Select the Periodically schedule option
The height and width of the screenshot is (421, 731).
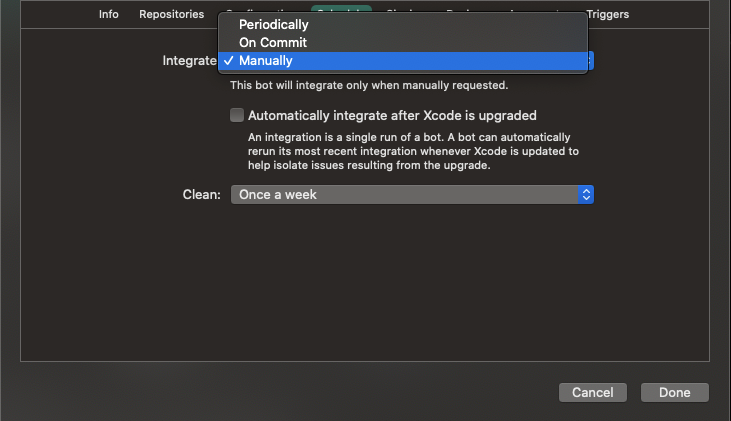403,25
